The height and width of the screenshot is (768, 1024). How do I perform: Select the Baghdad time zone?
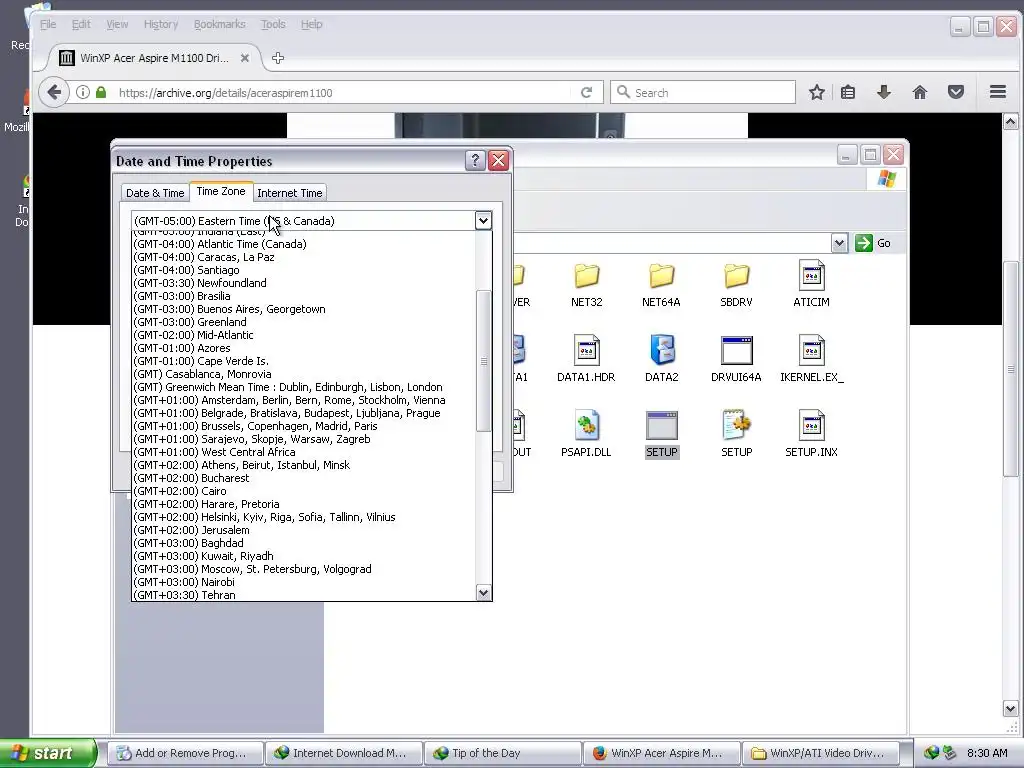pyautogui.click(x=304, y=543)
